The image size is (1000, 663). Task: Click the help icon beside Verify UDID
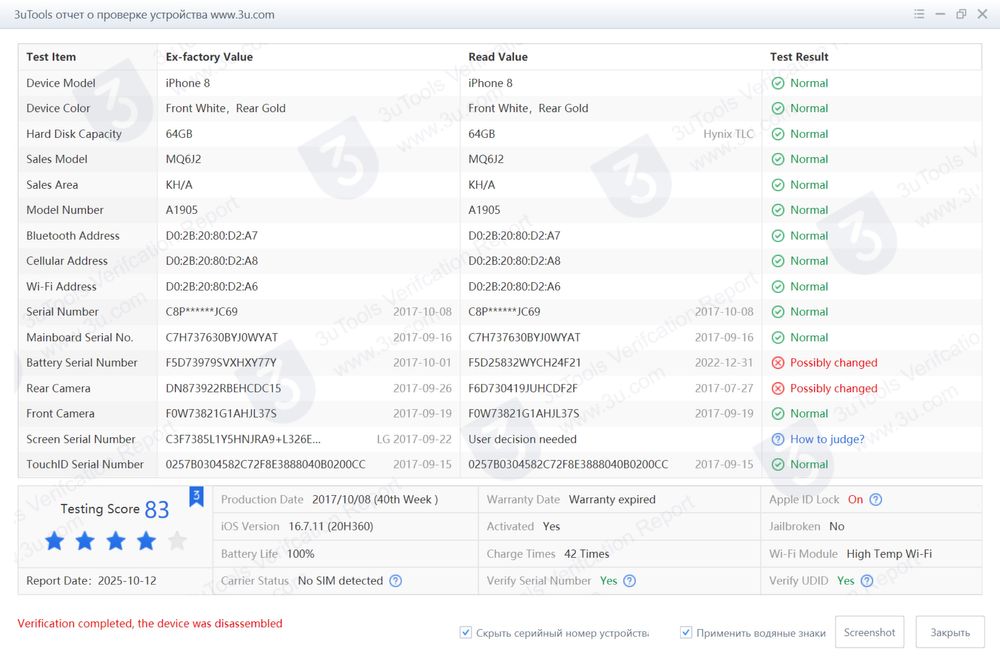[x=867, y=581]
